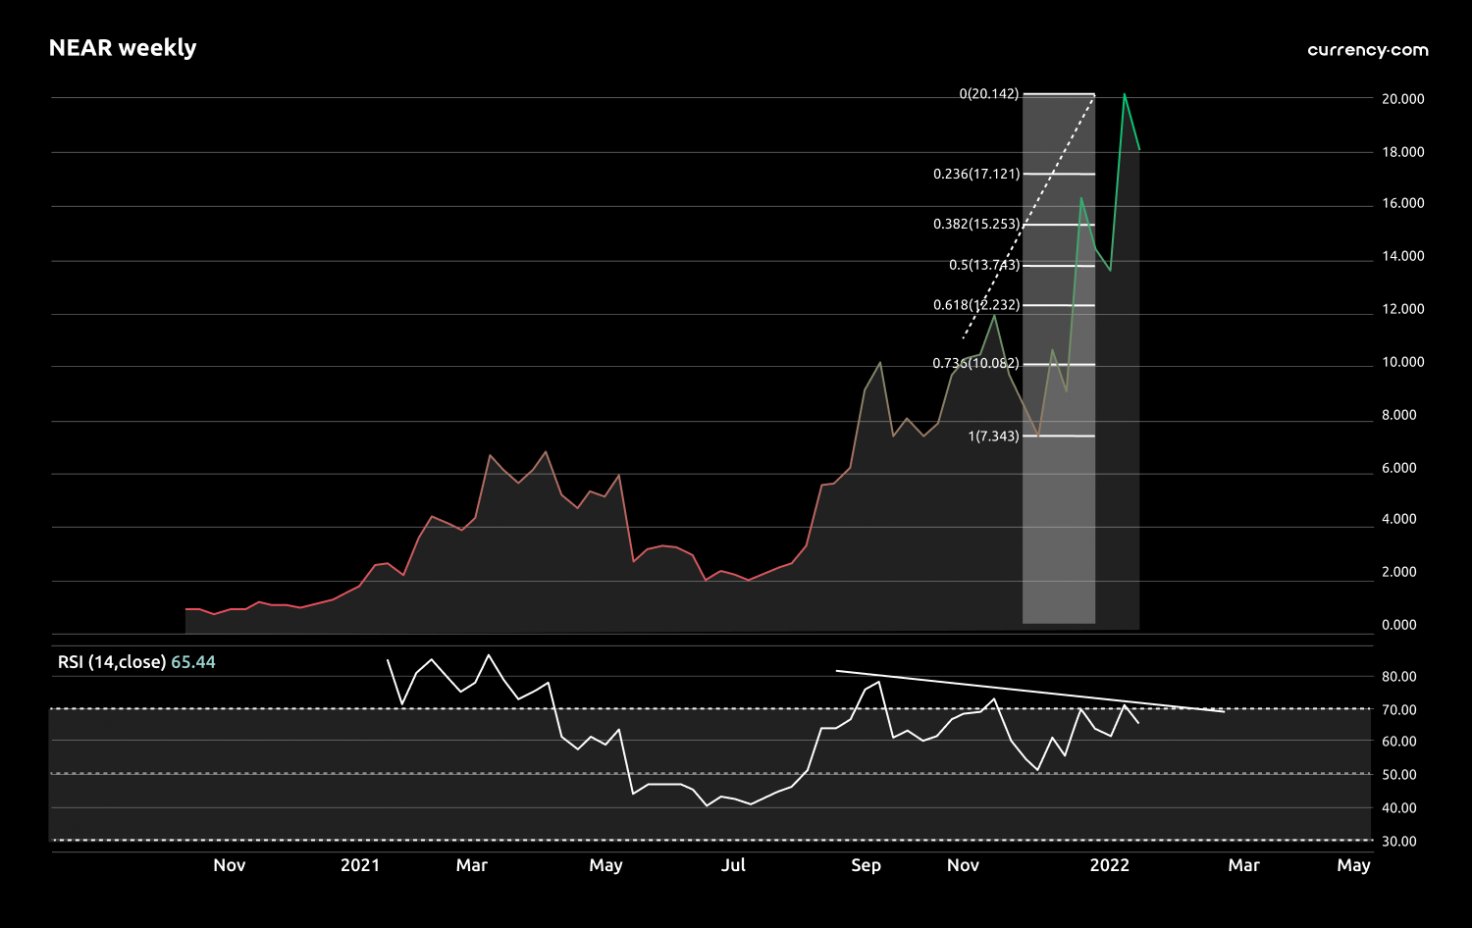This screenshot has height=928, width=1472.
Task: Click the RSI 50.00 axis label
Action: coord(1399,775)
